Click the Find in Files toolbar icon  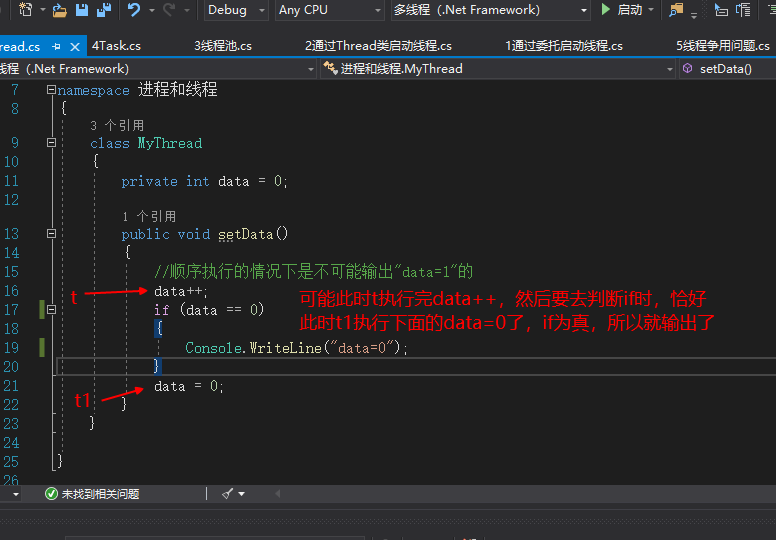[x=676, y=10]
